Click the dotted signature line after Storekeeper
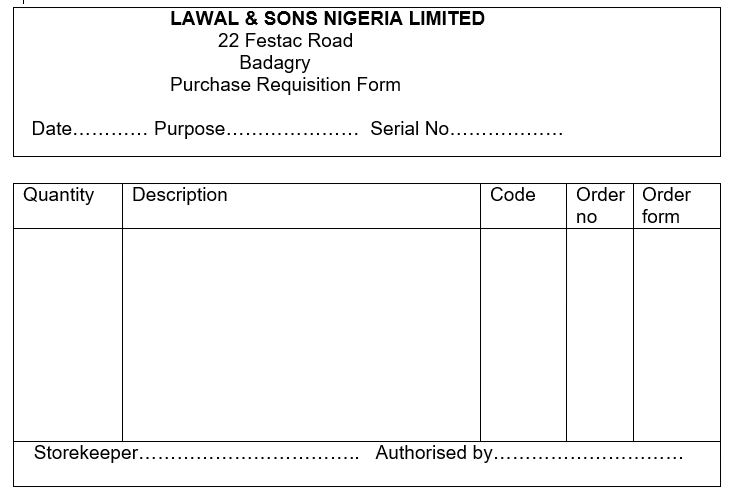 click(249, 455)
